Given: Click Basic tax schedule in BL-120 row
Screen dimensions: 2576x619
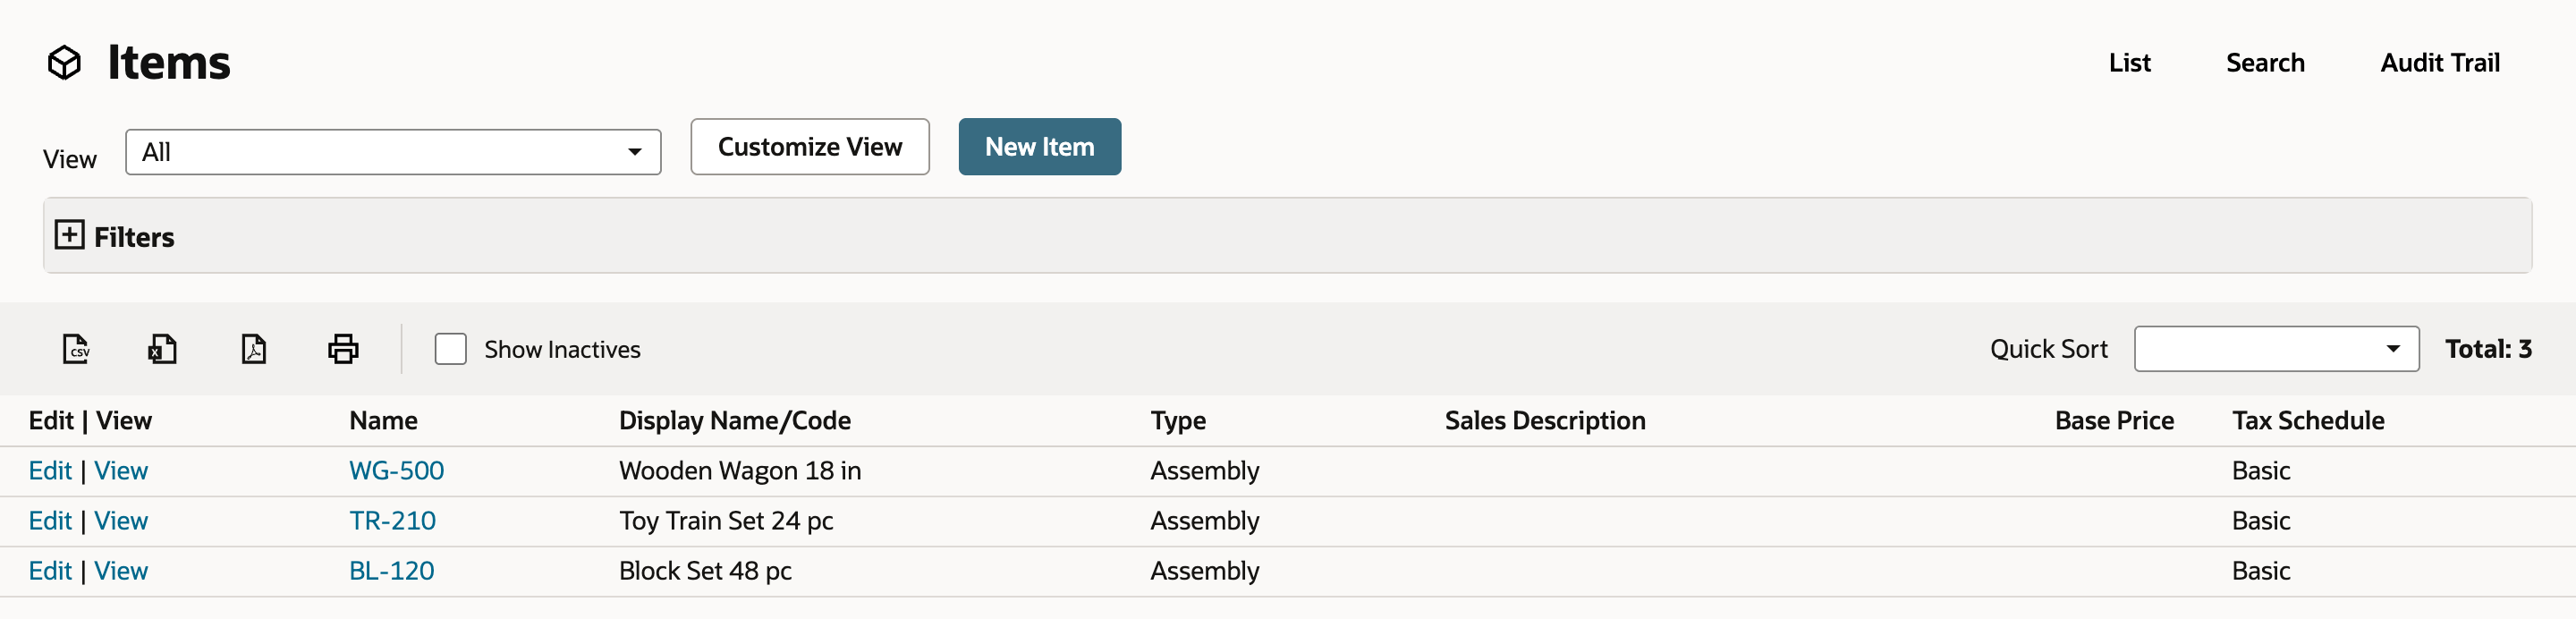Looking at the screenshot, I should (x=2261, y=571).
